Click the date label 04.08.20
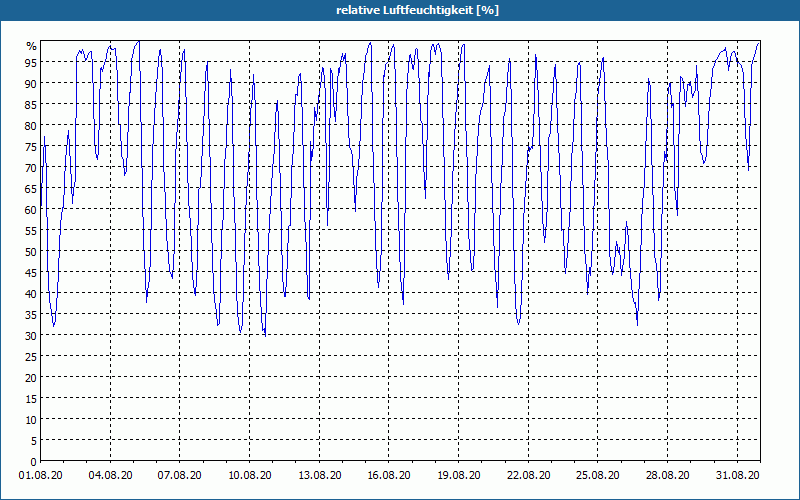The width and height of the screenshot is (800, 500). pyautogui.click(x=110, y=475)
